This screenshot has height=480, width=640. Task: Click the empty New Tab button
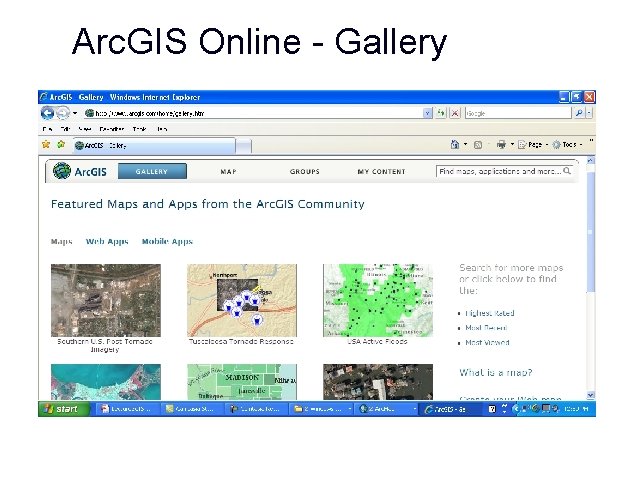pos(243,146)
